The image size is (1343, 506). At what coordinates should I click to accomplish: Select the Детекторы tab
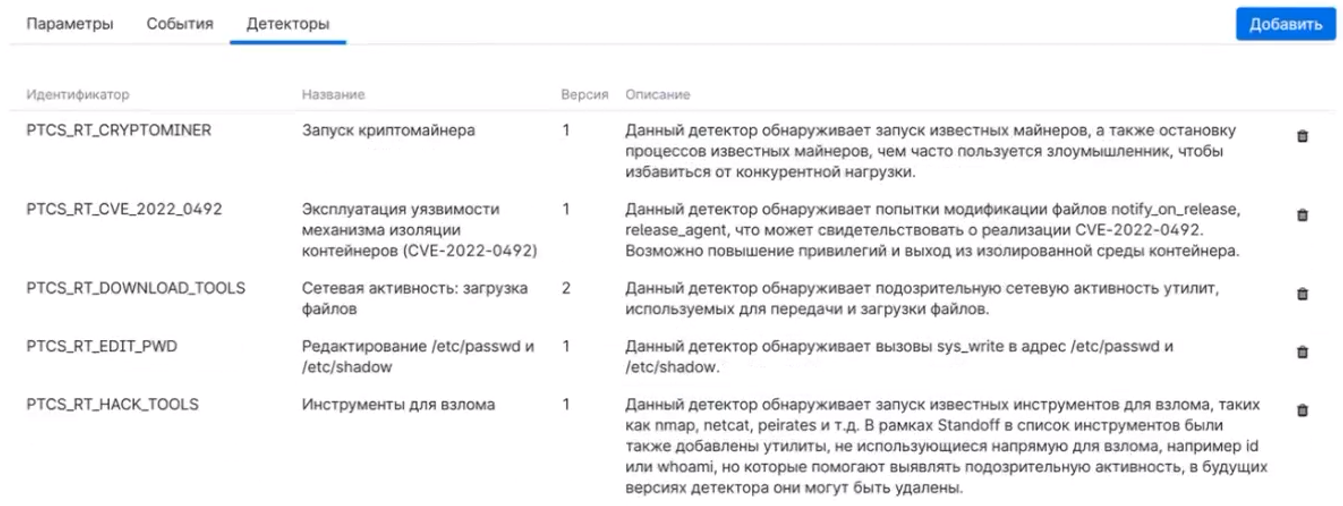pyautogui.click(x=288, y=24)
